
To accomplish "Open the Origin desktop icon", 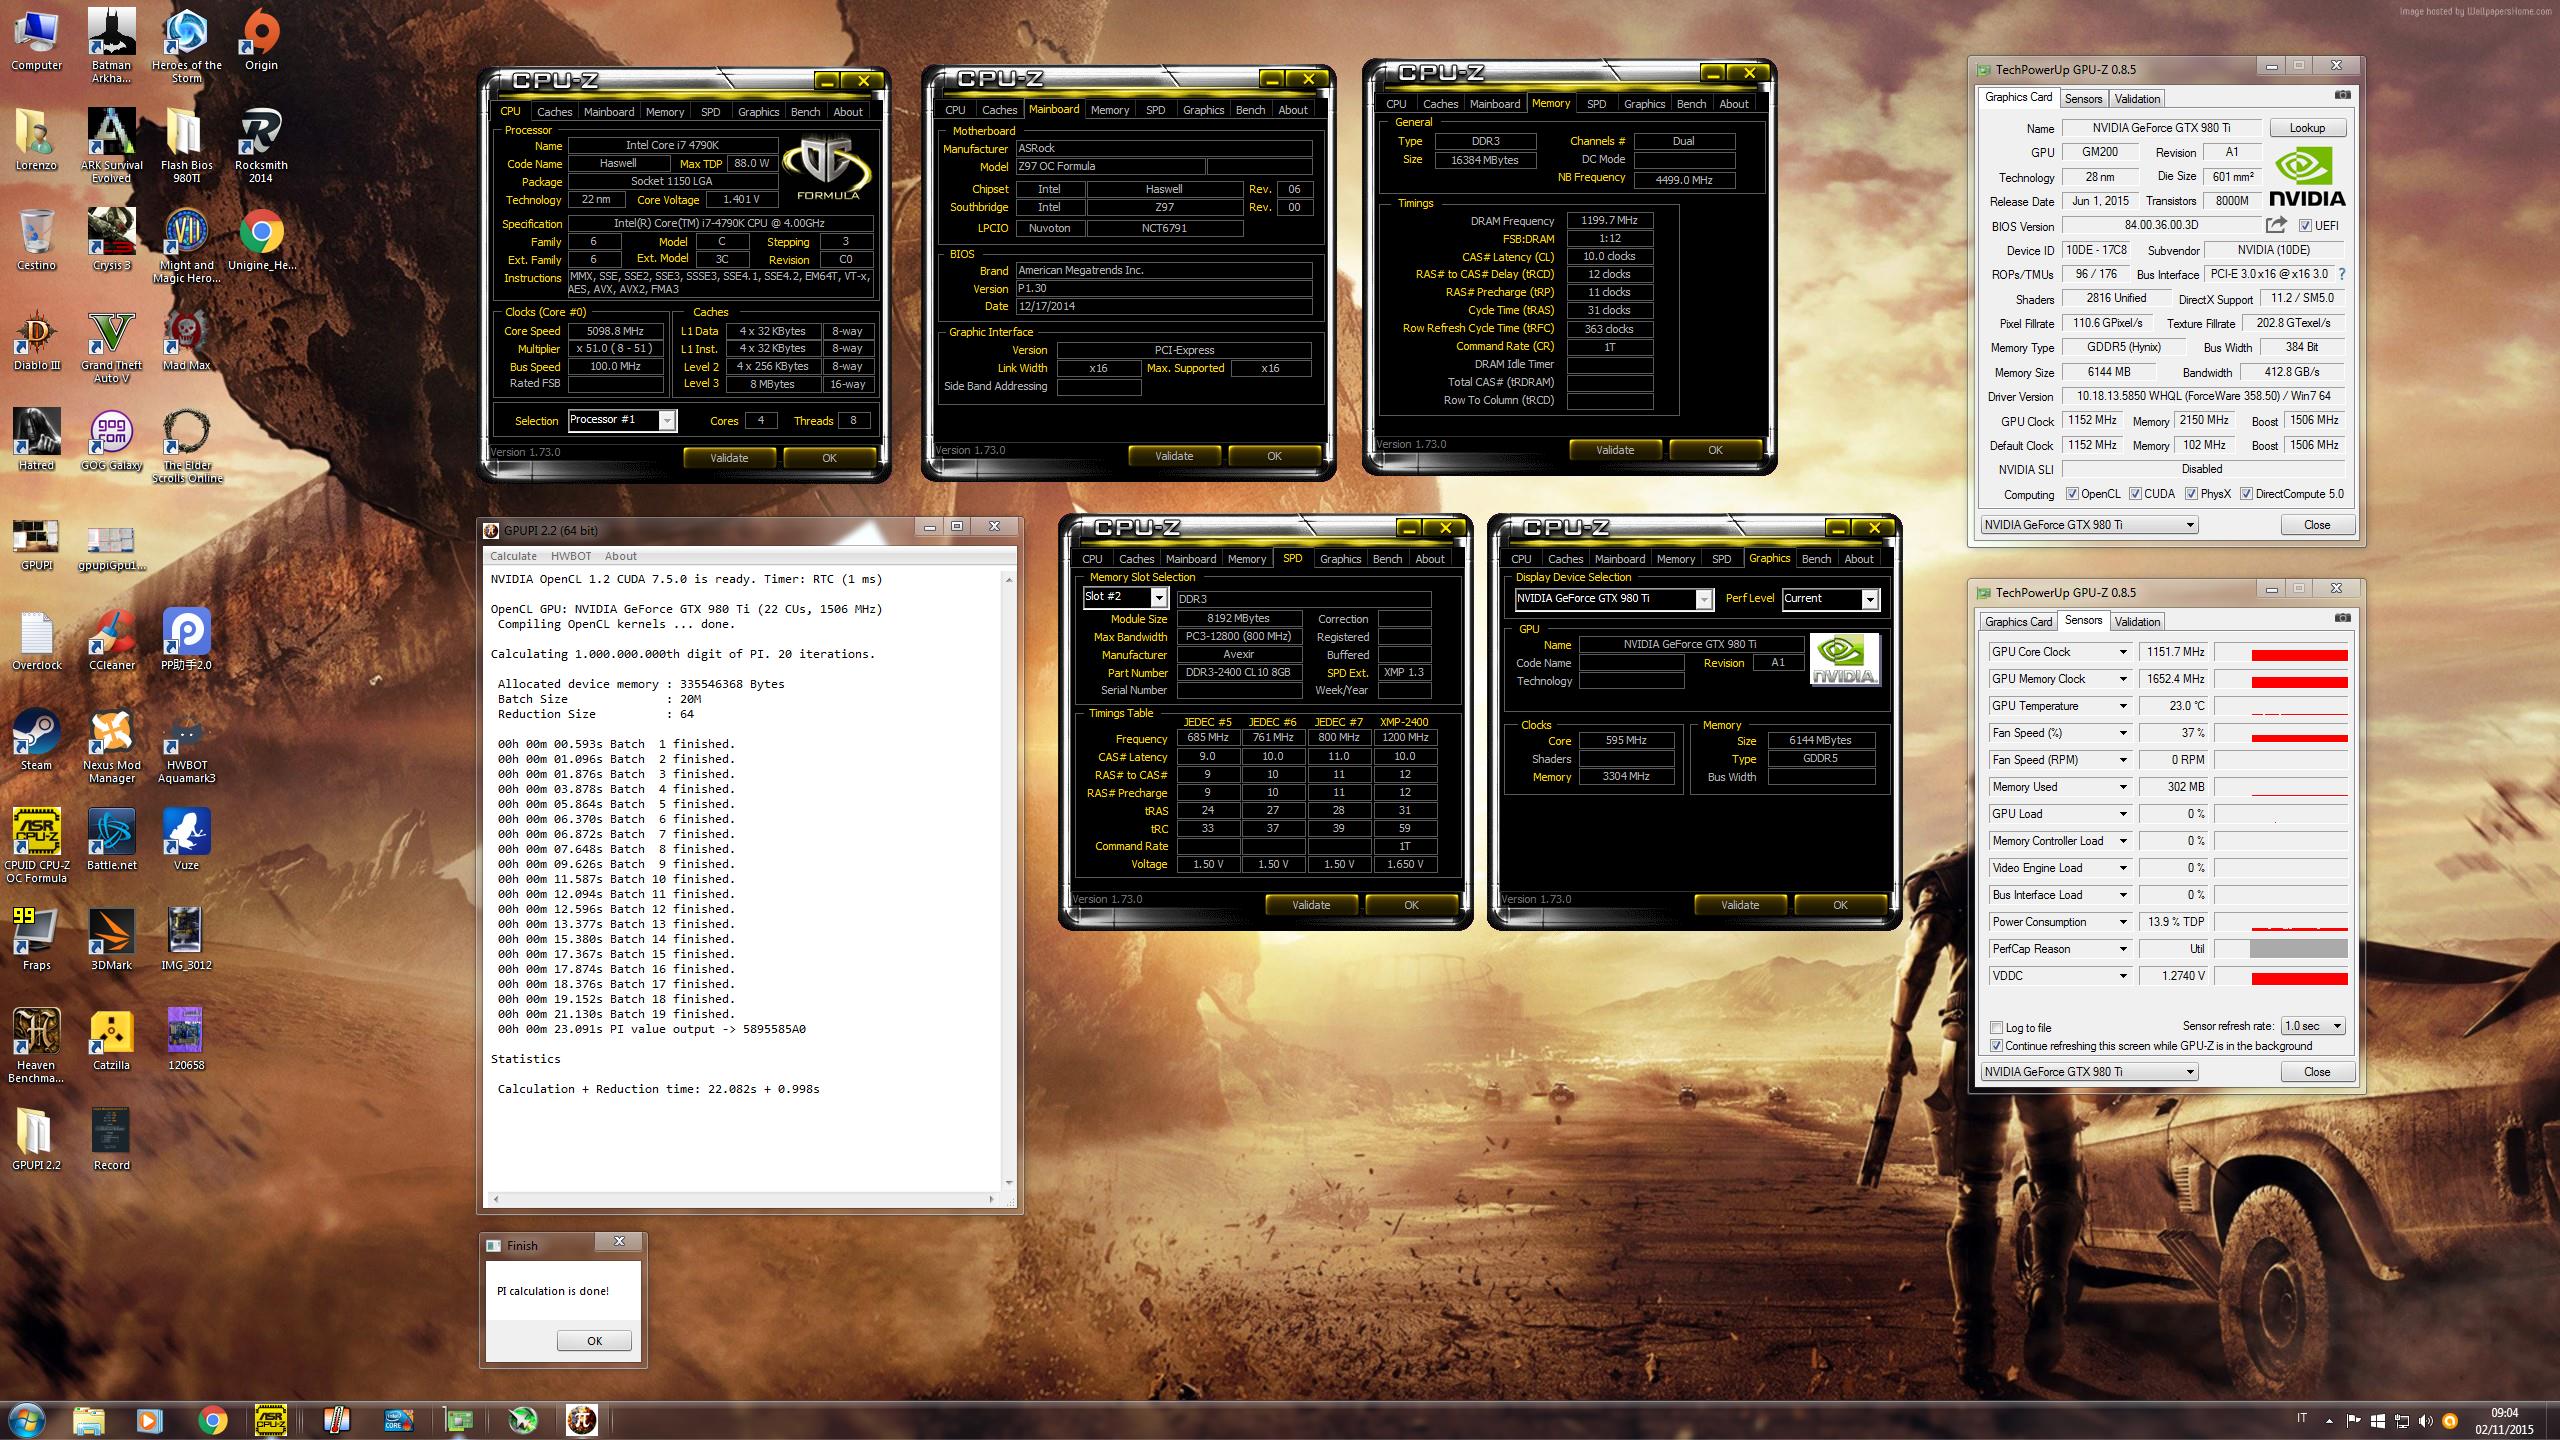I will (x=261, y=40).
